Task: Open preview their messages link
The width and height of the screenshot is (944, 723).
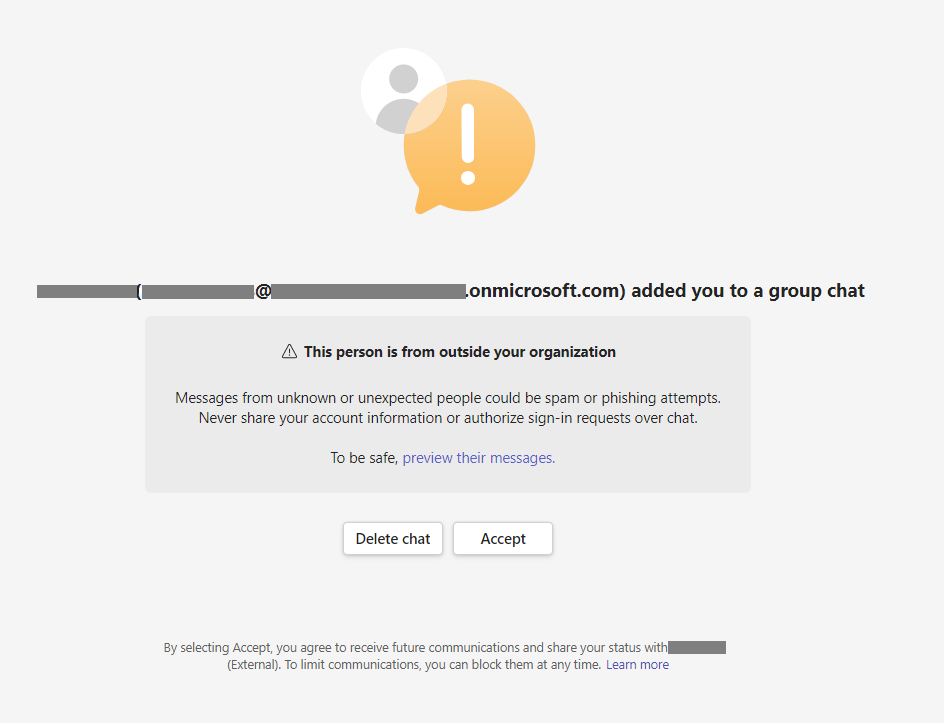Action: tap(477, 457)
